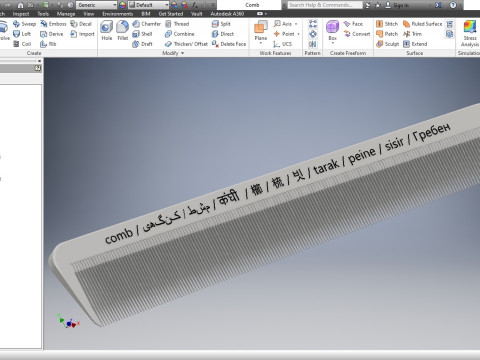Screen dimensions: 480x360
Task: Open the Derive command
Action: point(51,34)
